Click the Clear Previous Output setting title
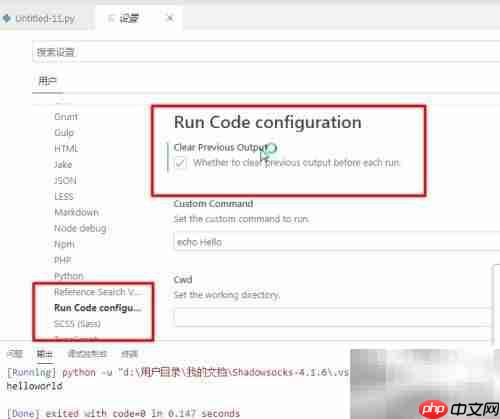The height and width of the screenshot is (419, 500). [x=221, y=147]
